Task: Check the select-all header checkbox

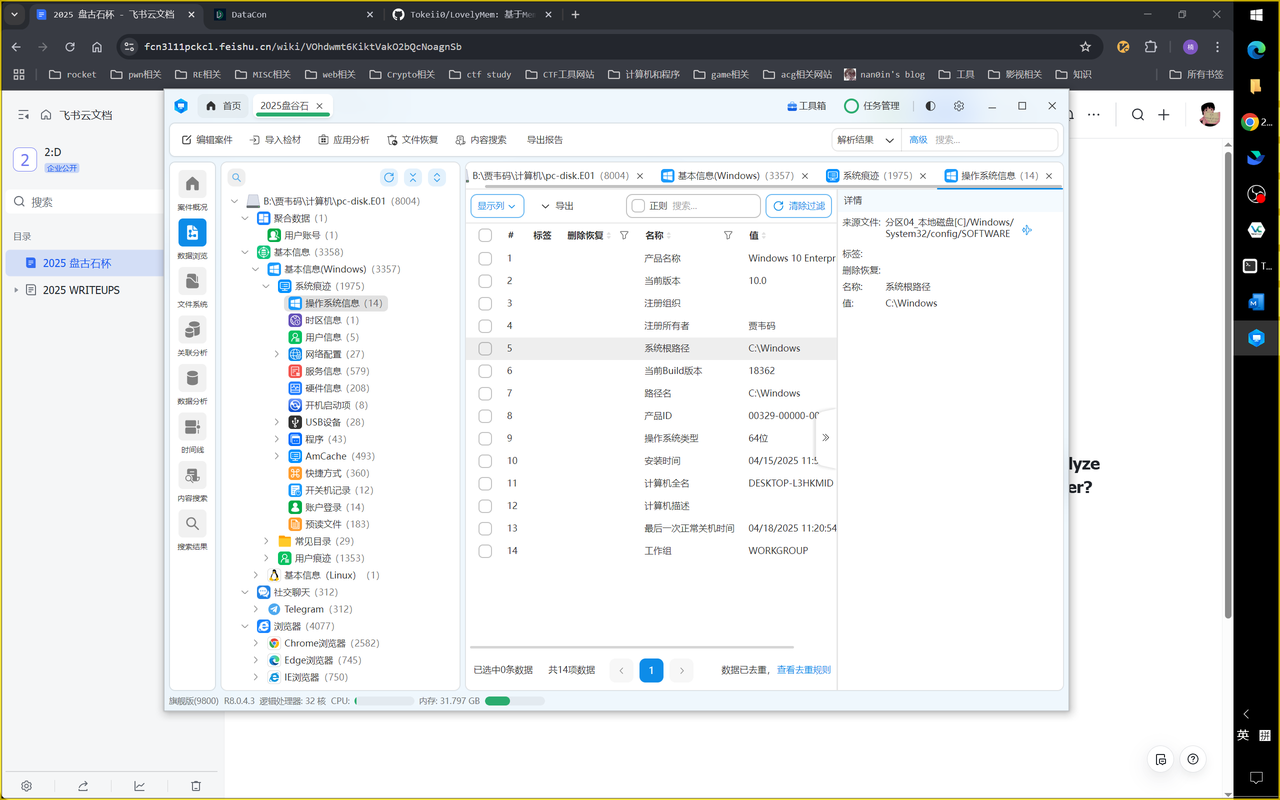Action: (x=485, y=235)
